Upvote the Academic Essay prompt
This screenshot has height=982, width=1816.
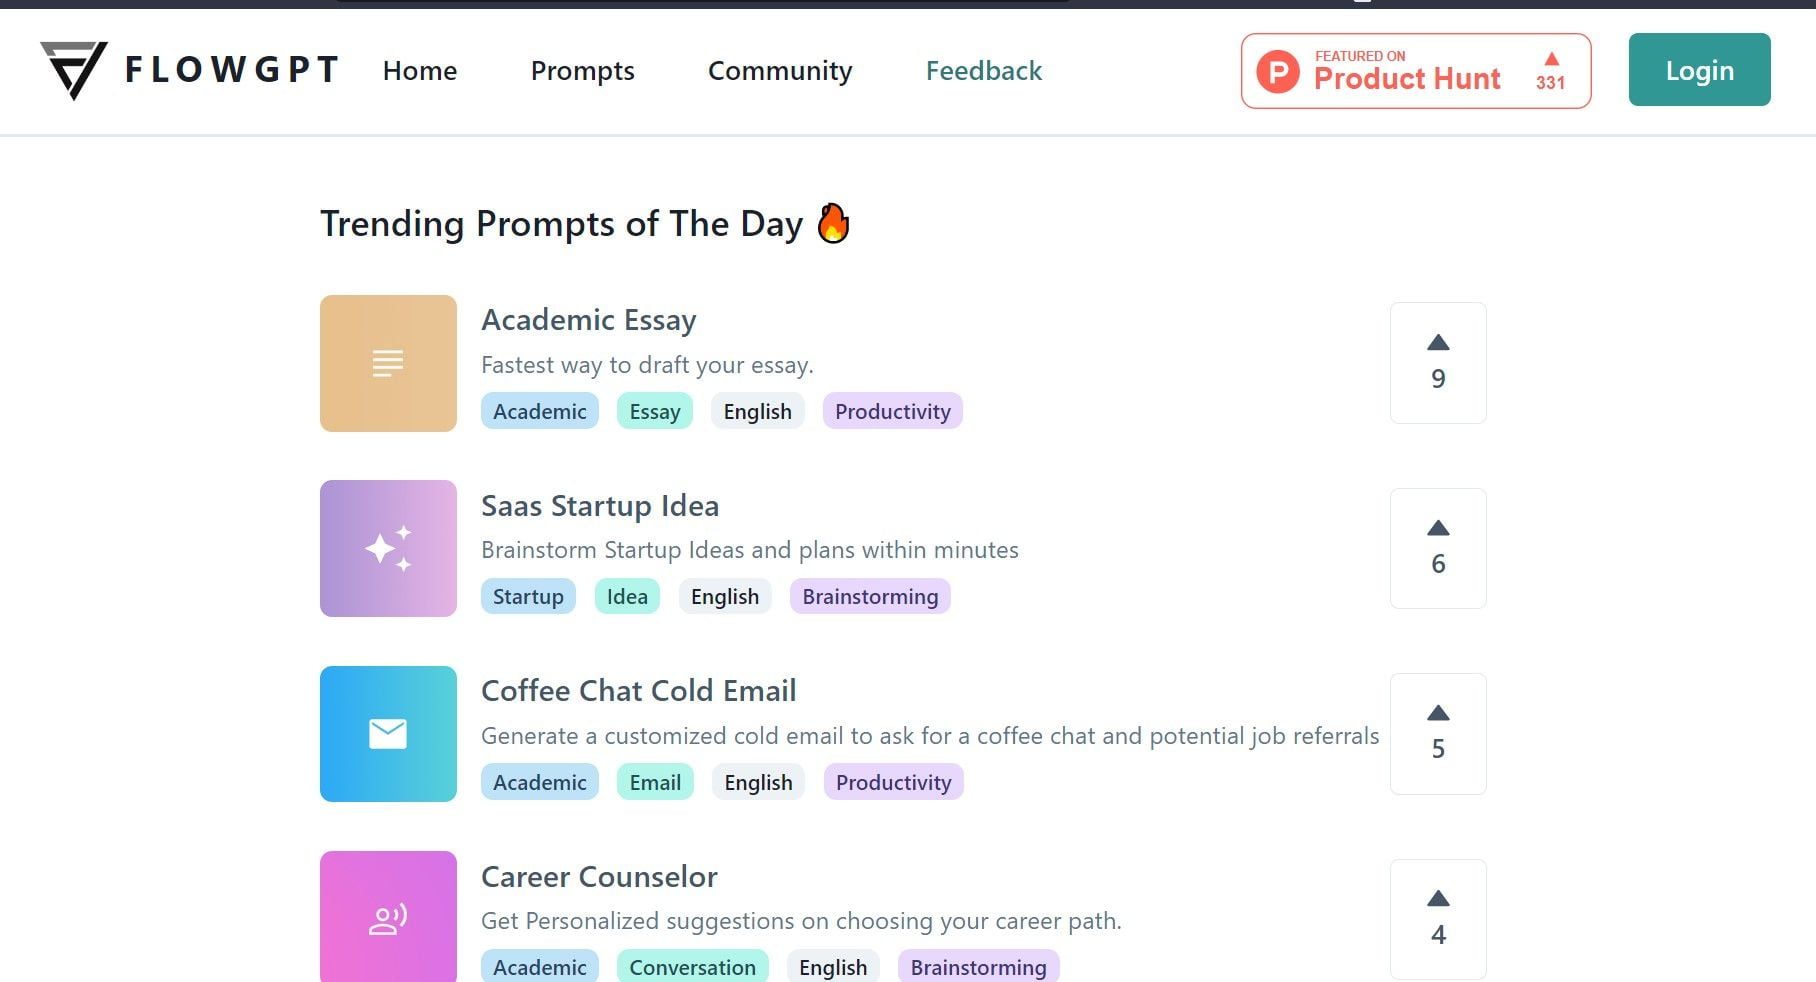(x=1438, y=363)
